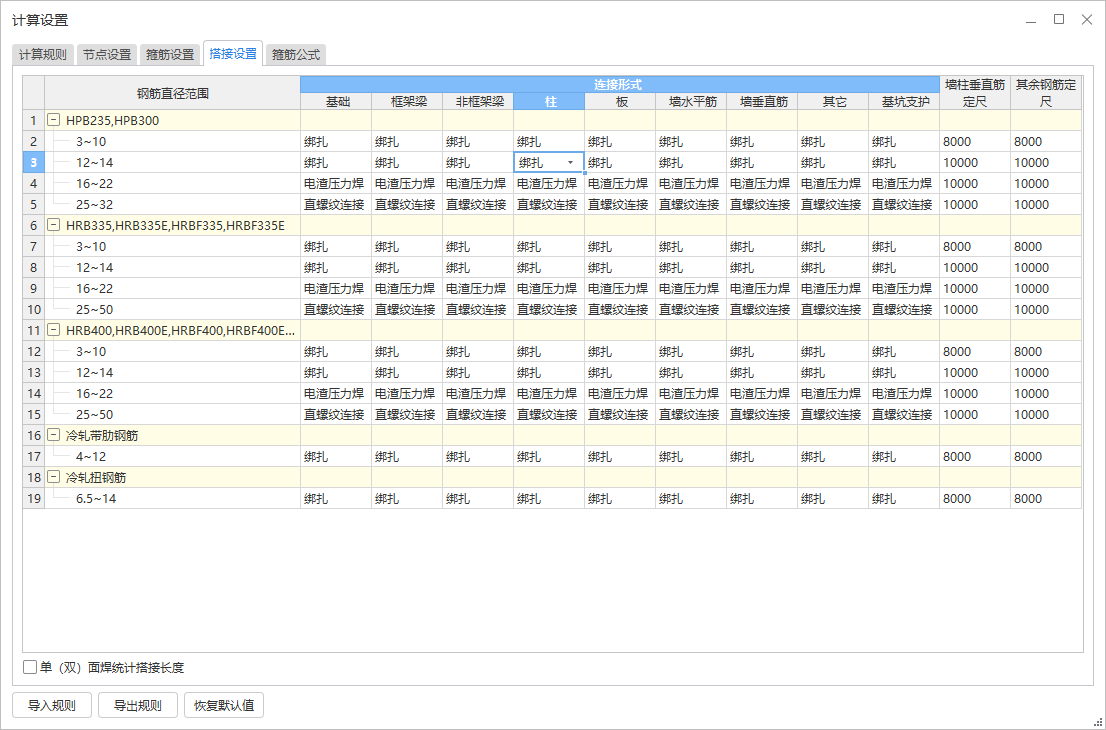Open the 箍筋设置 tab

click(x=170, y=54)
